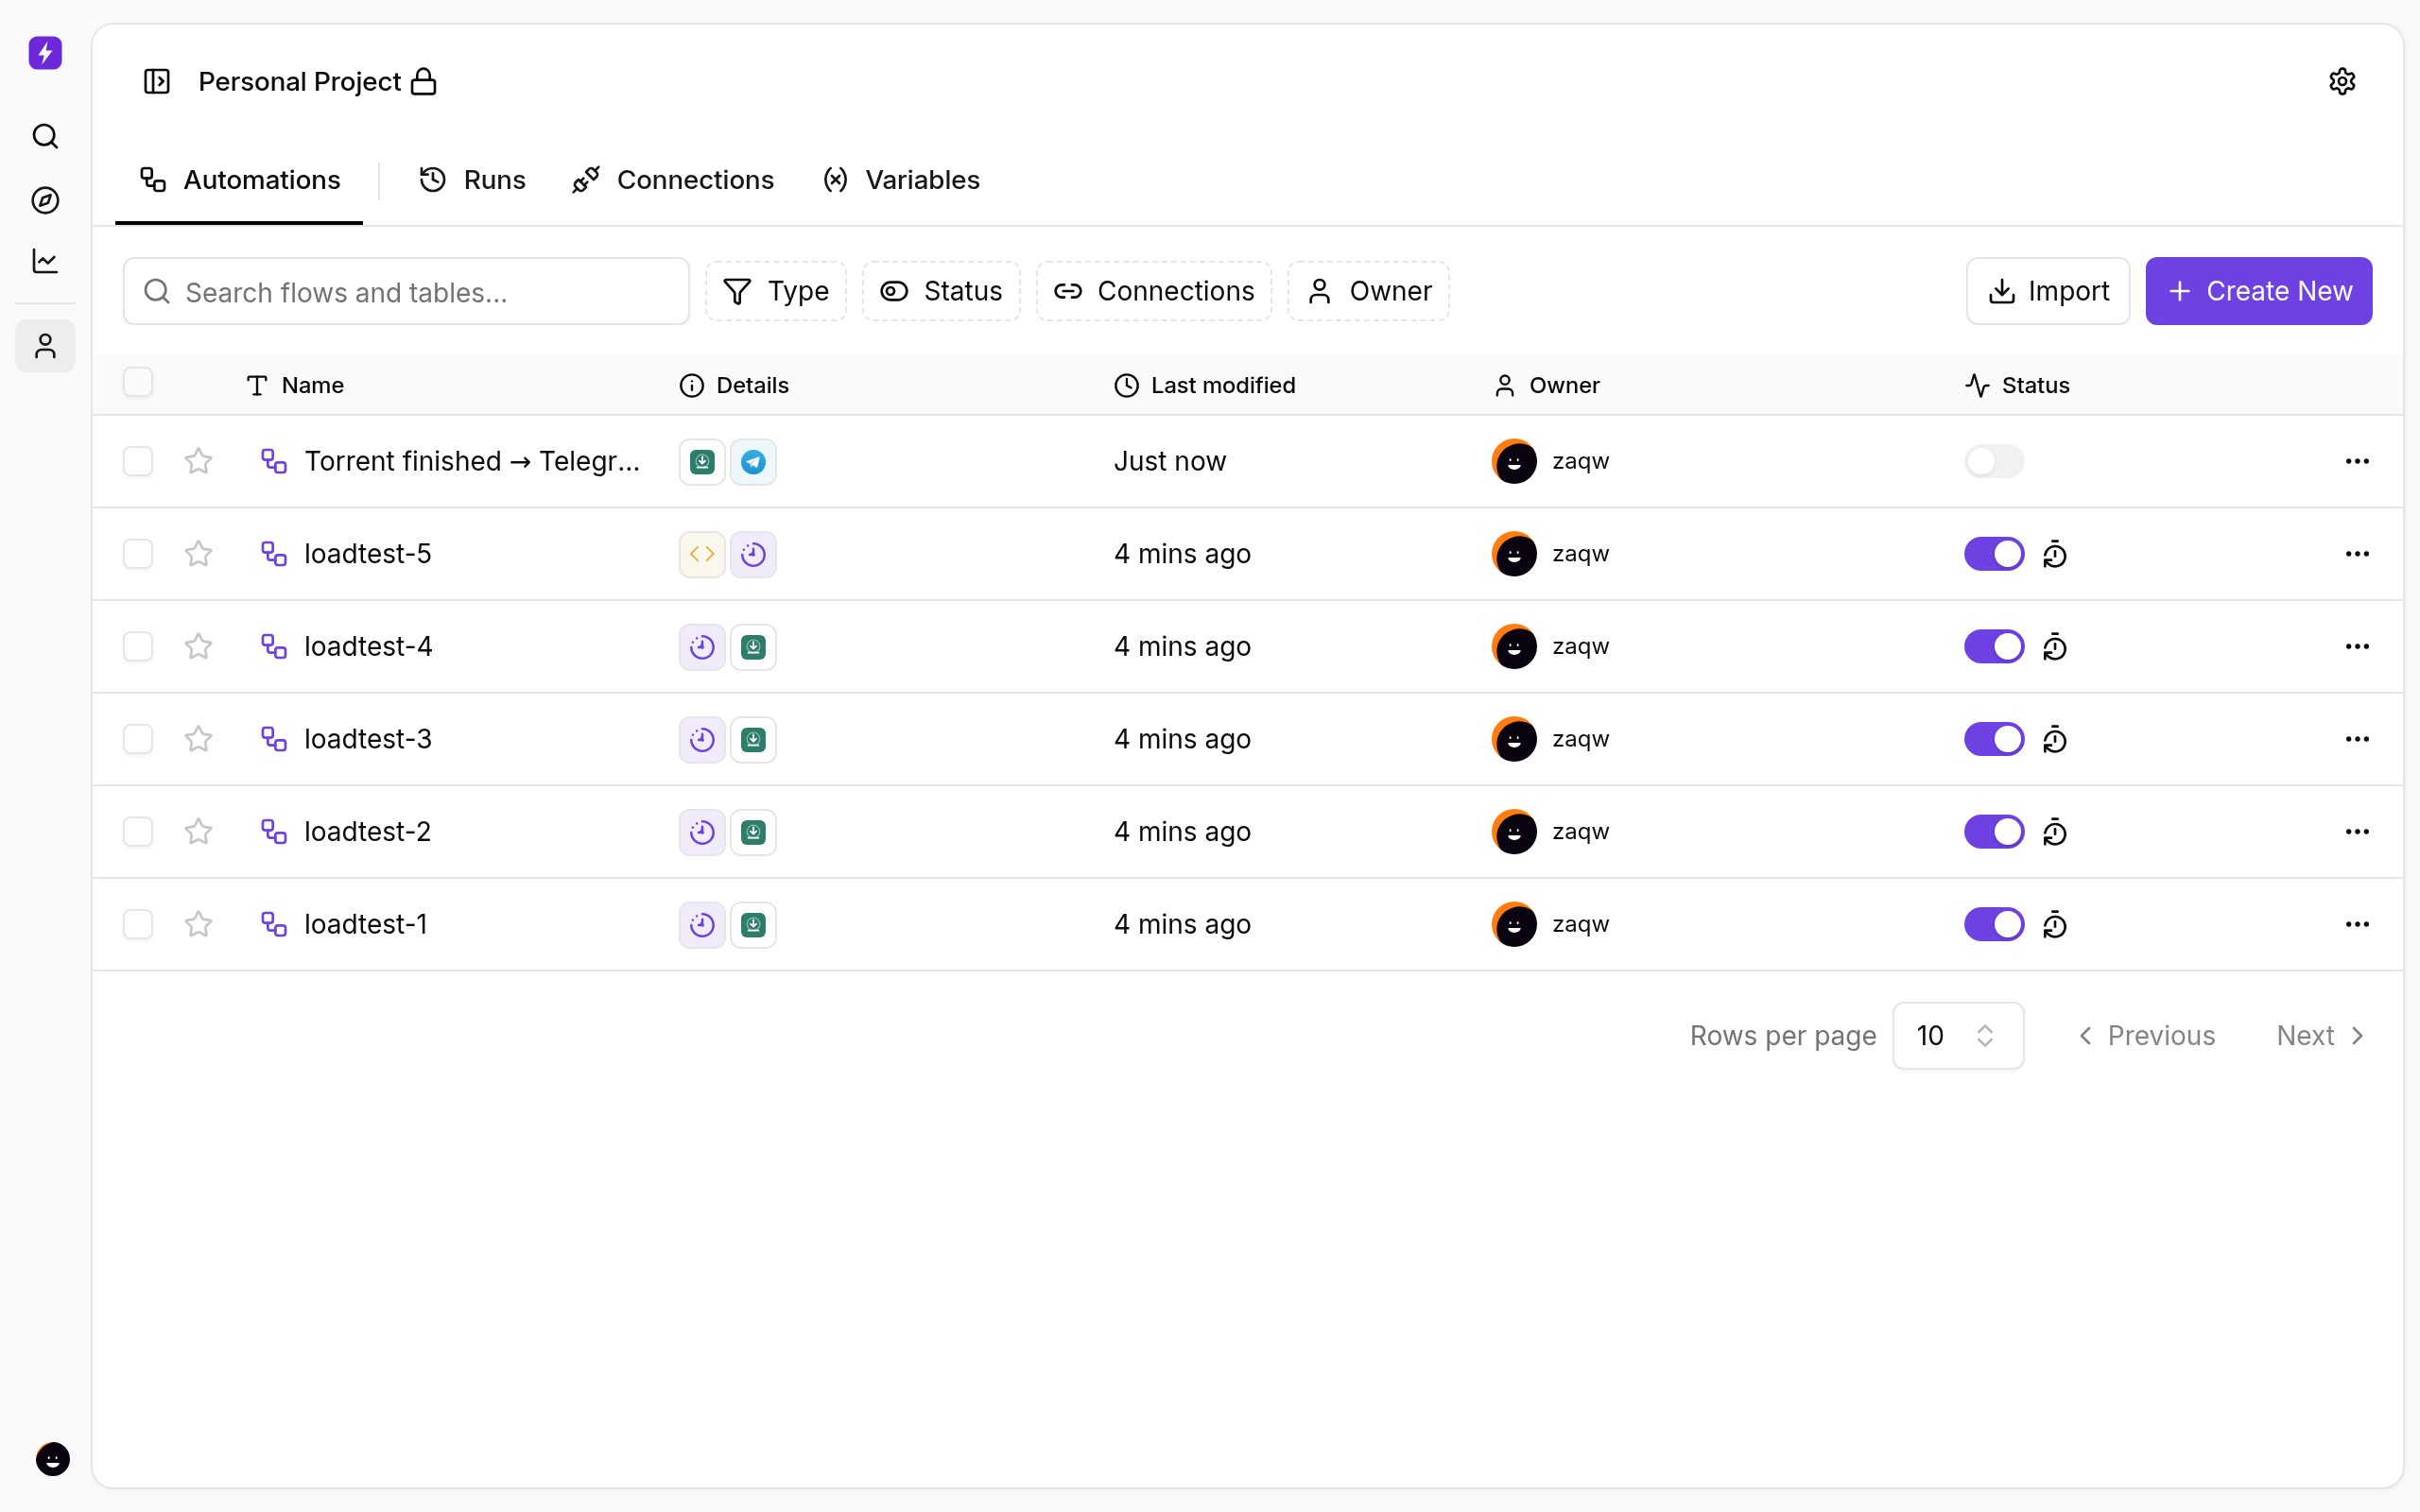Disable the loadtest-5 flow toggle
The width and height of the screenshot is (2420, 1512).
[1994, 554]
